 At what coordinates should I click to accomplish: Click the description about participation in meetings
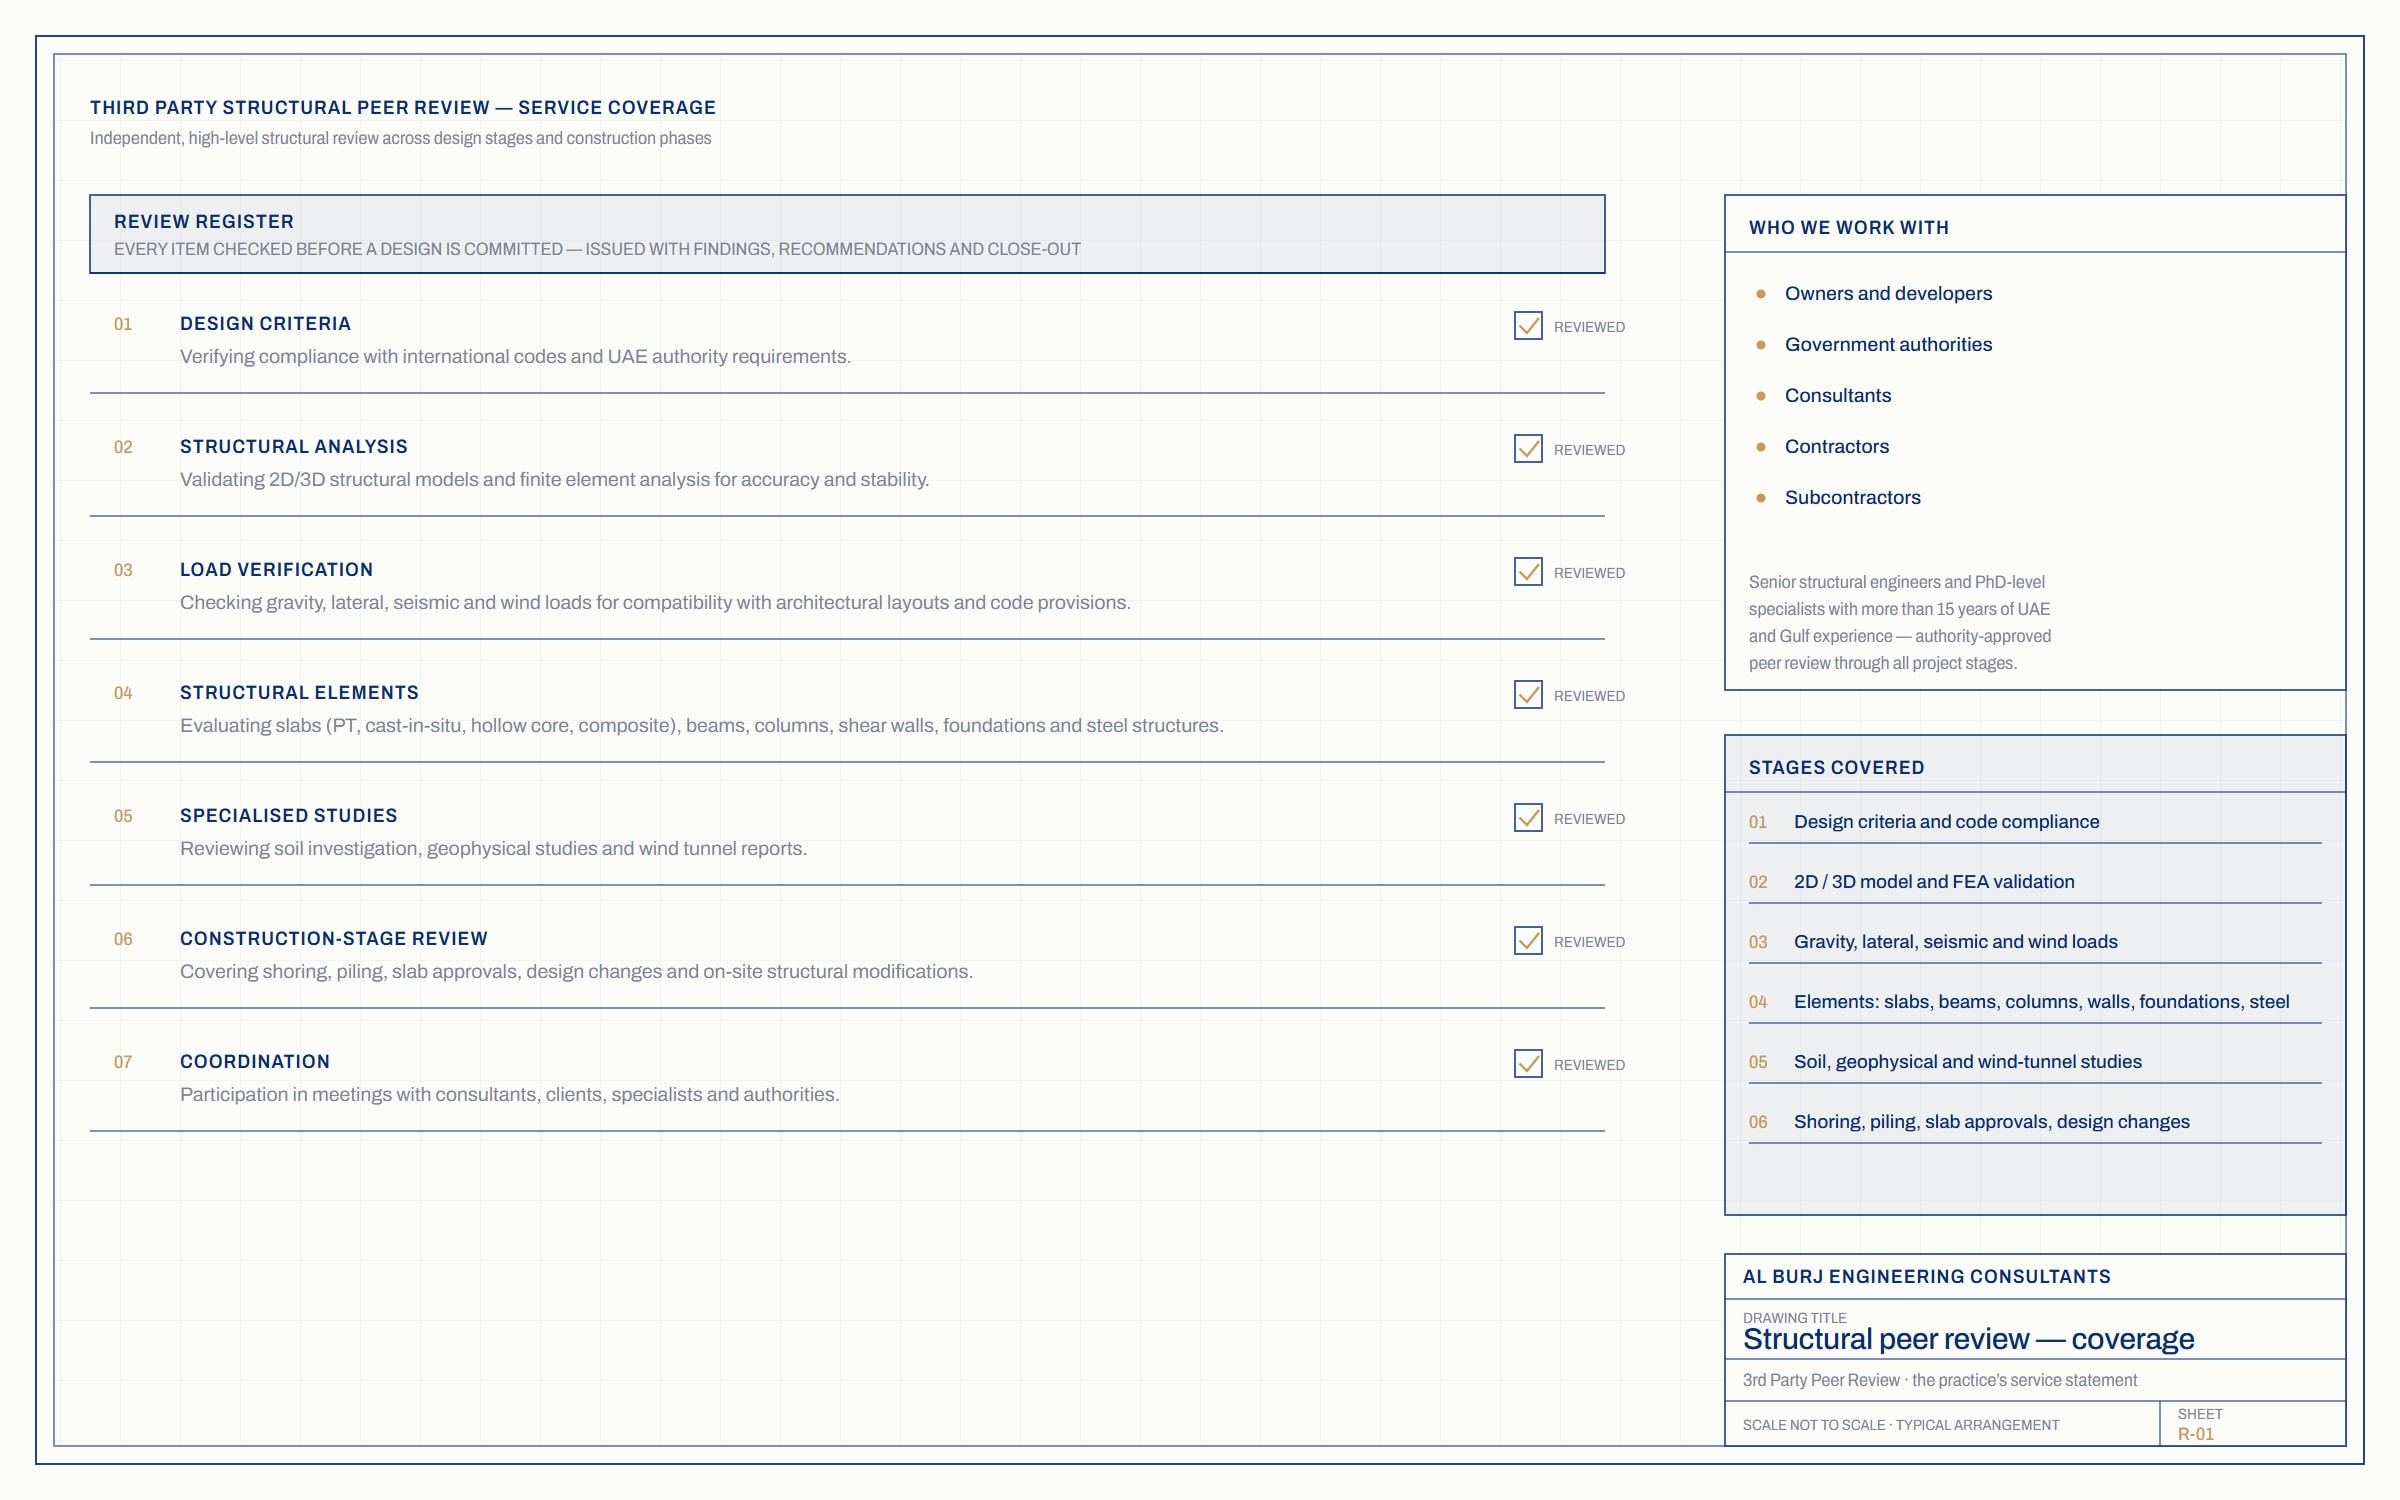click(x=509, y=1095)
